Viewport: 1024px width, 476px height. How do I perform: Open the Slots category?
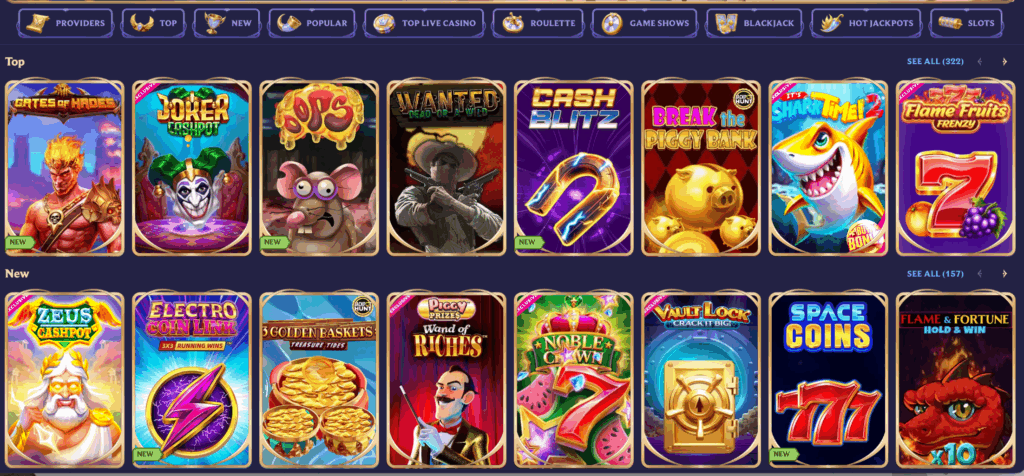[x=966, y=24]
